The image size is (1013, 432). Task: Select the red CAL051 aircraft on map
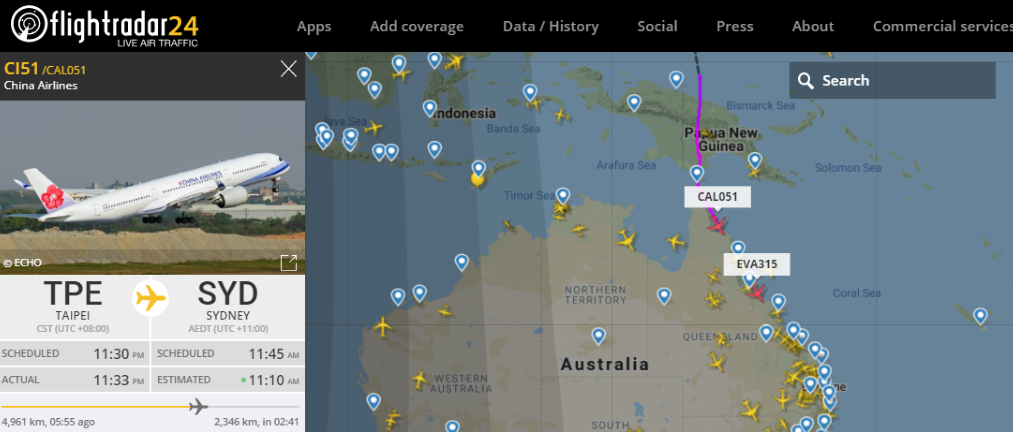[716, 225]
